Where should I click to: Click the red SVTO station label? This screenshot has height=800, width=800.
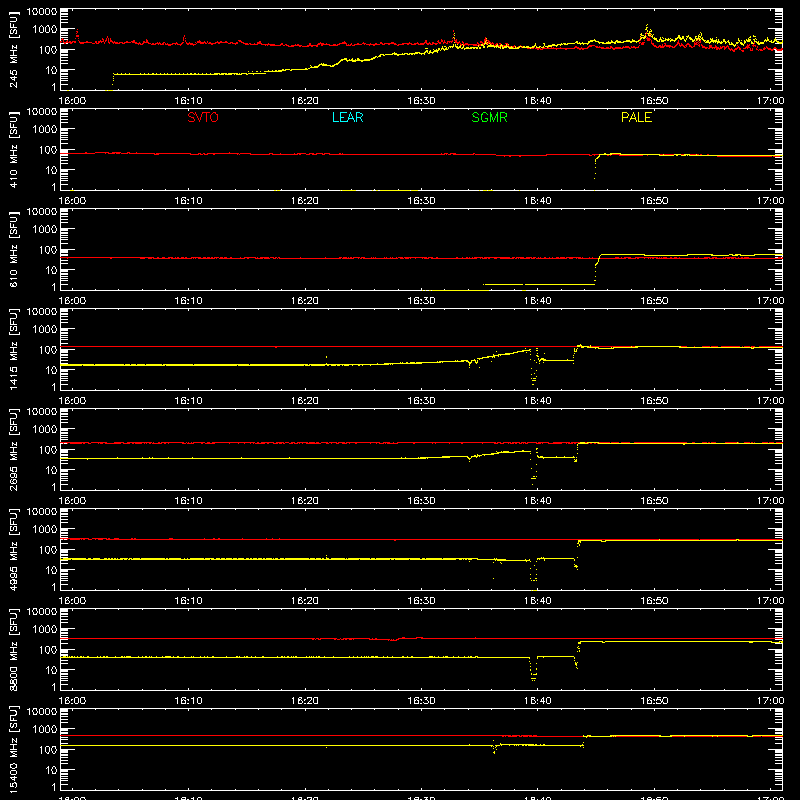click(x=203, y=117)
